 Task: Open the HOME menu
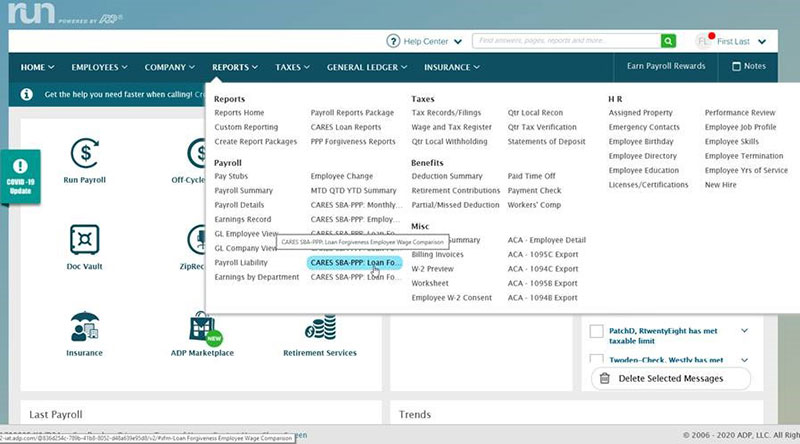click(37, 67)
